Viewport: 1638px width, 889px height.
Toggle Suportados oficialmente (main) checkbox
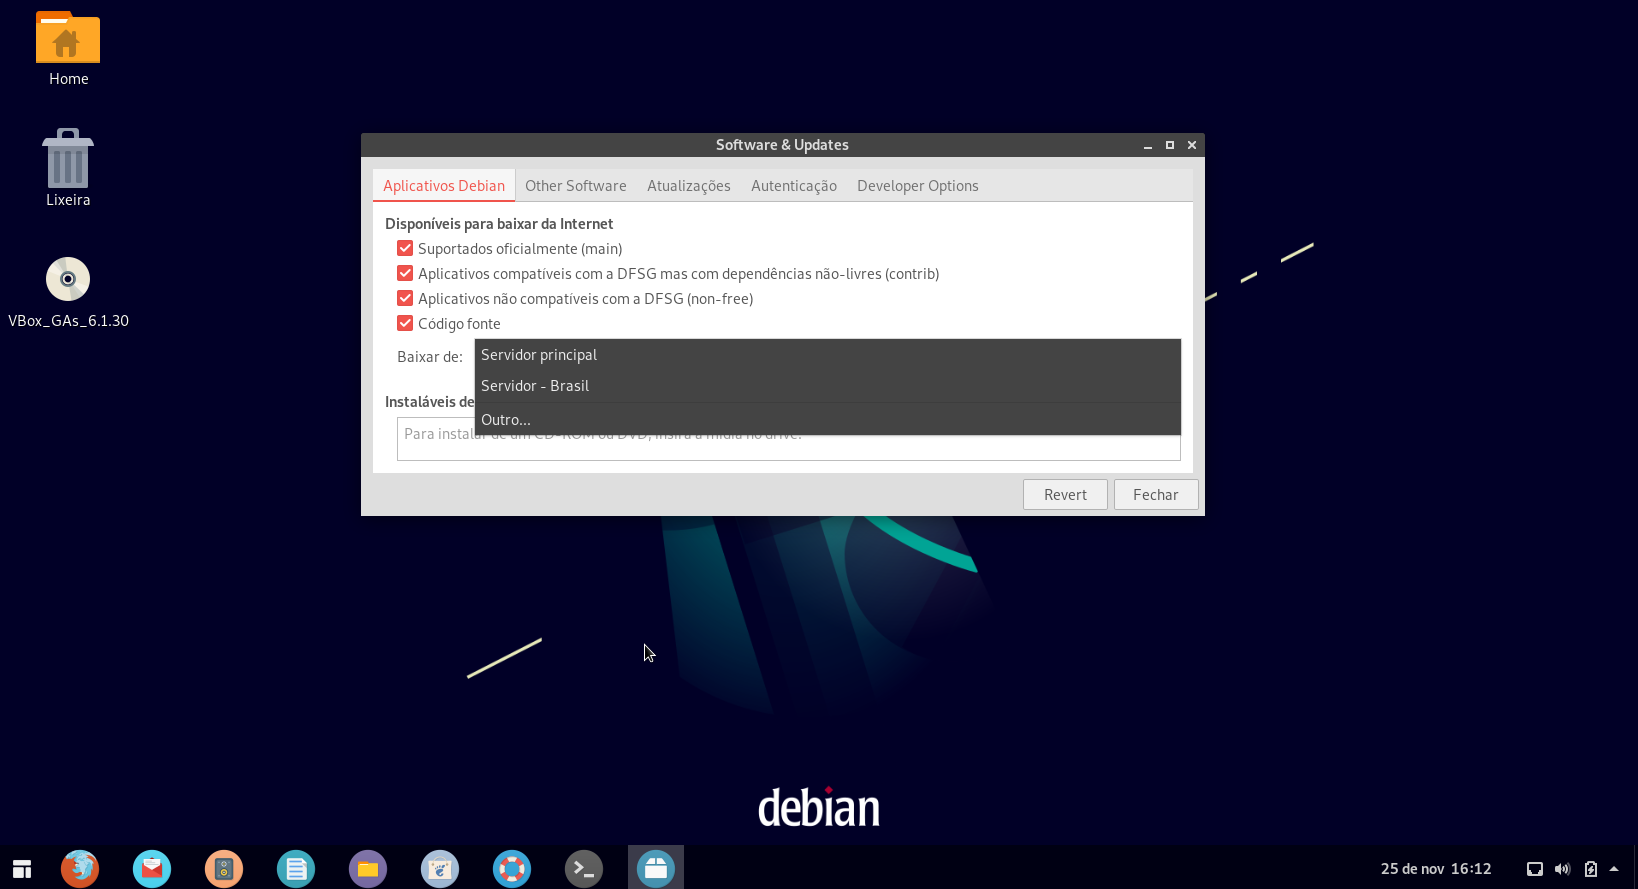[405, 248]
